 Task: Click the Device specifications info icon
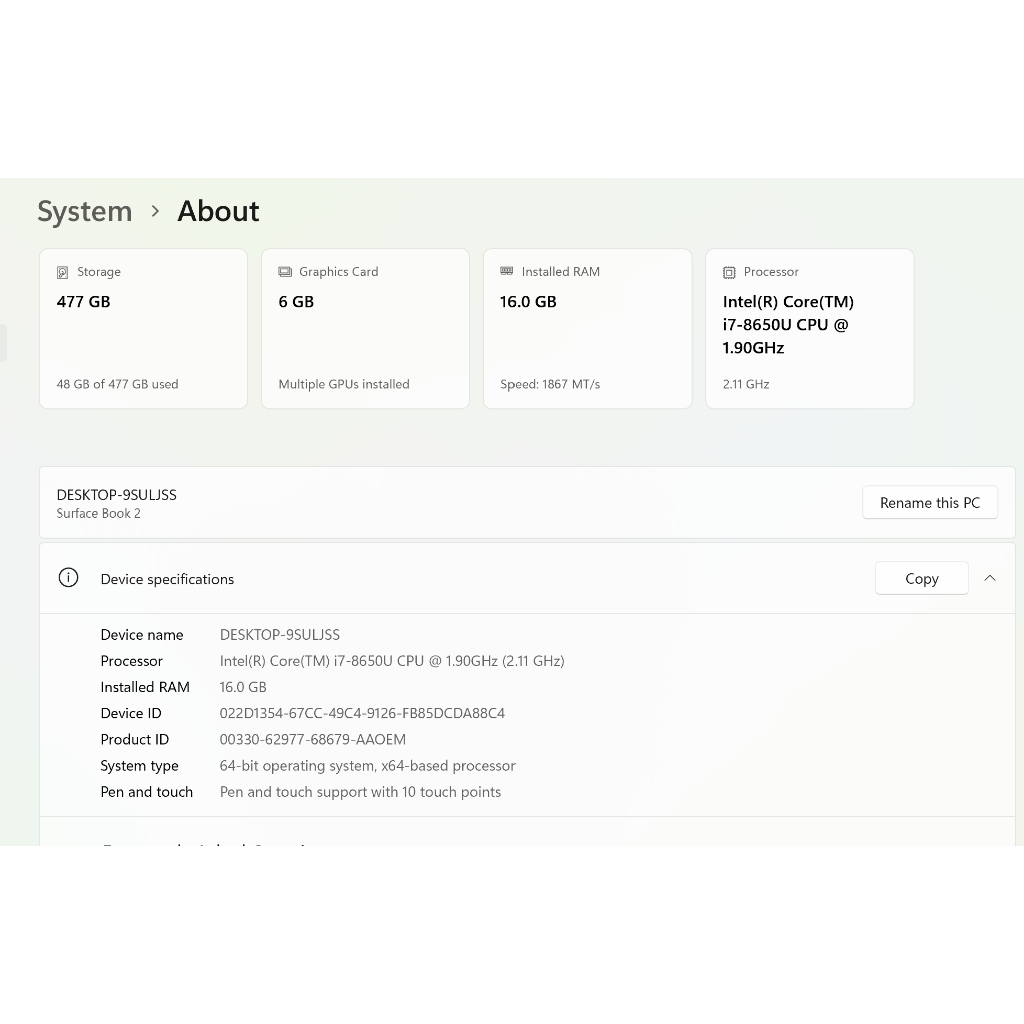pos(68,578)
